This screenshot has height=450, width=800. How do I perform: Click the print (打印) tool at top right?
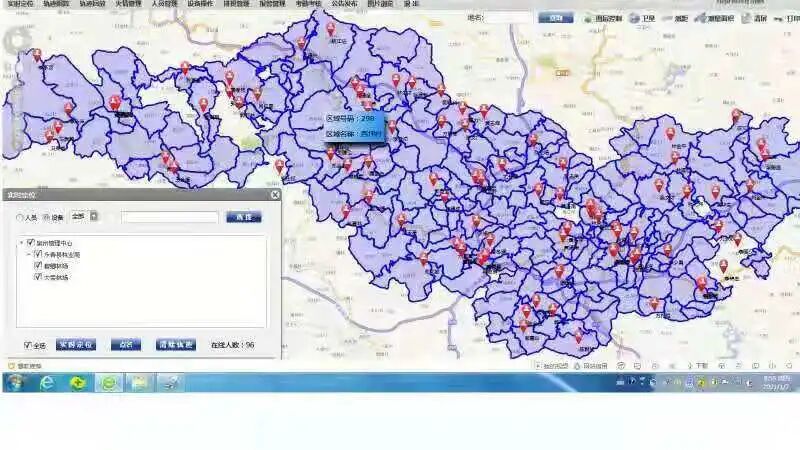[x=787, y=19]
